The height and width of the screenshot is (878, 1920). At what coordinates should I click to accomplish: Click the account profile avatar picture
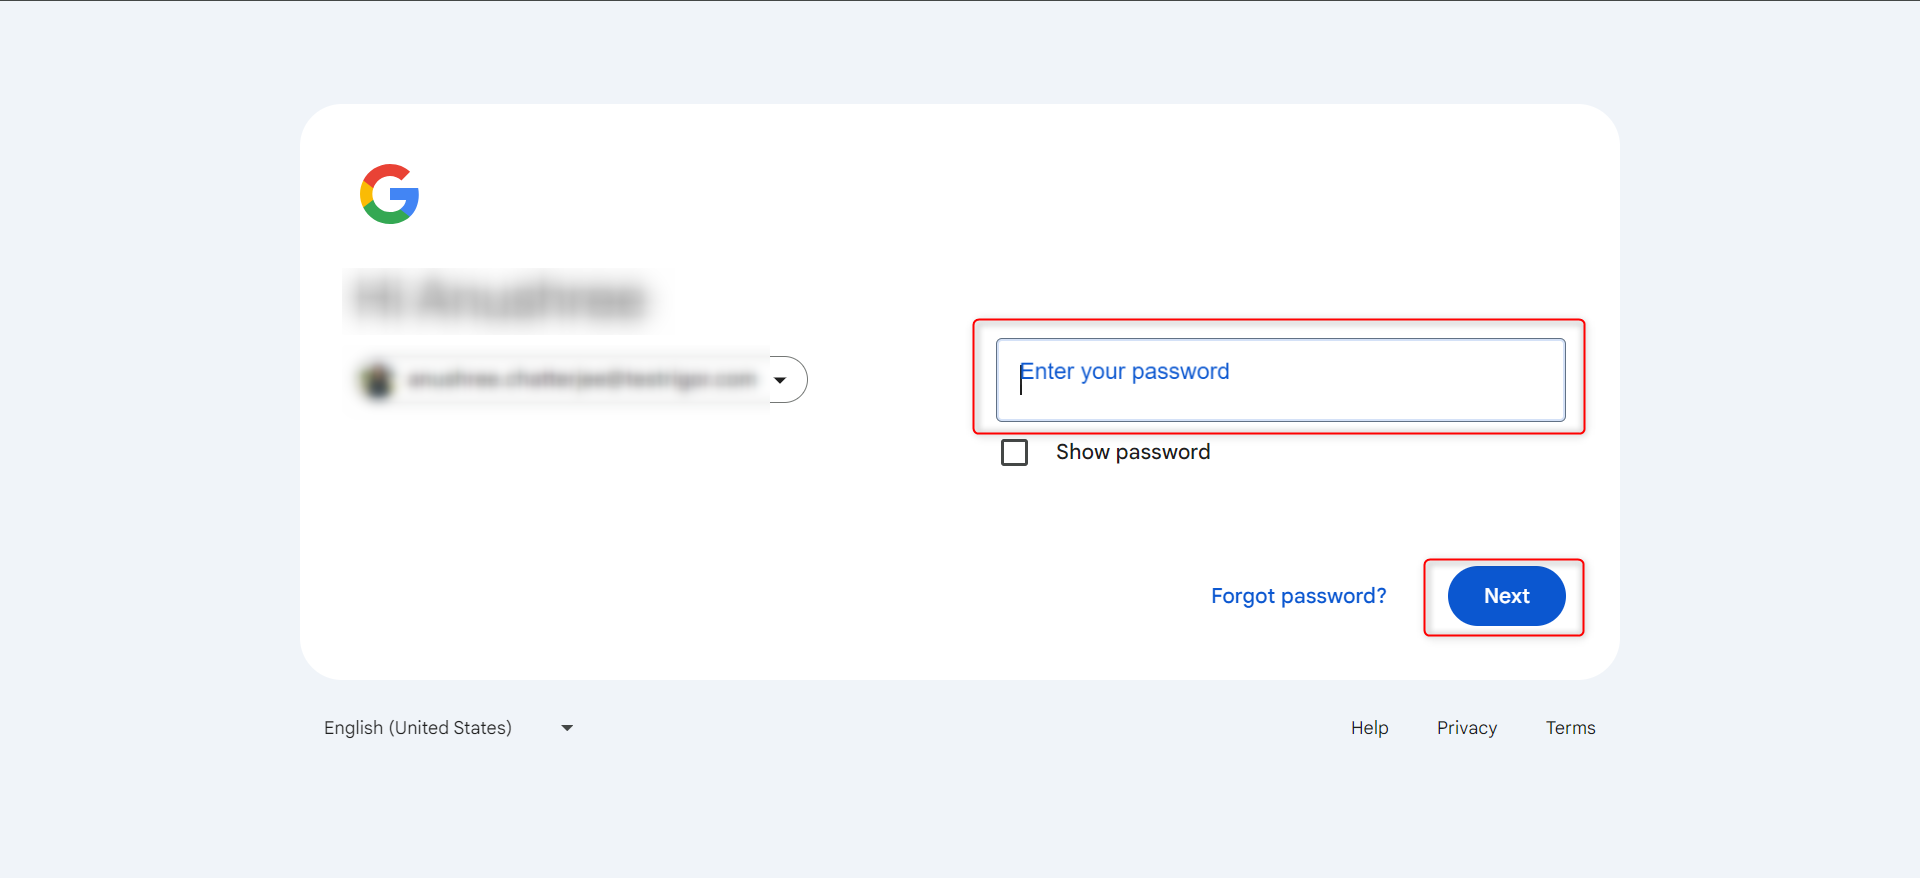click(x=378, y=380)
